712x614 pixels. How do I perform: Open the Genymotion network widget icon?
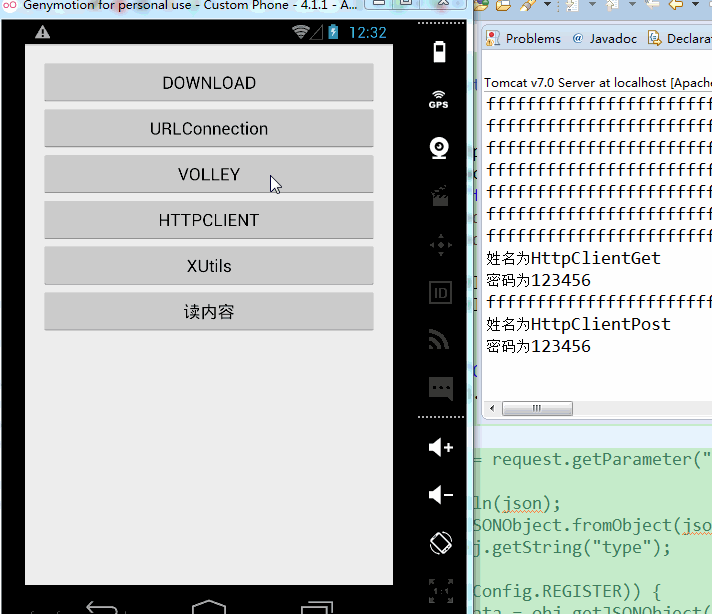(439, 340)
